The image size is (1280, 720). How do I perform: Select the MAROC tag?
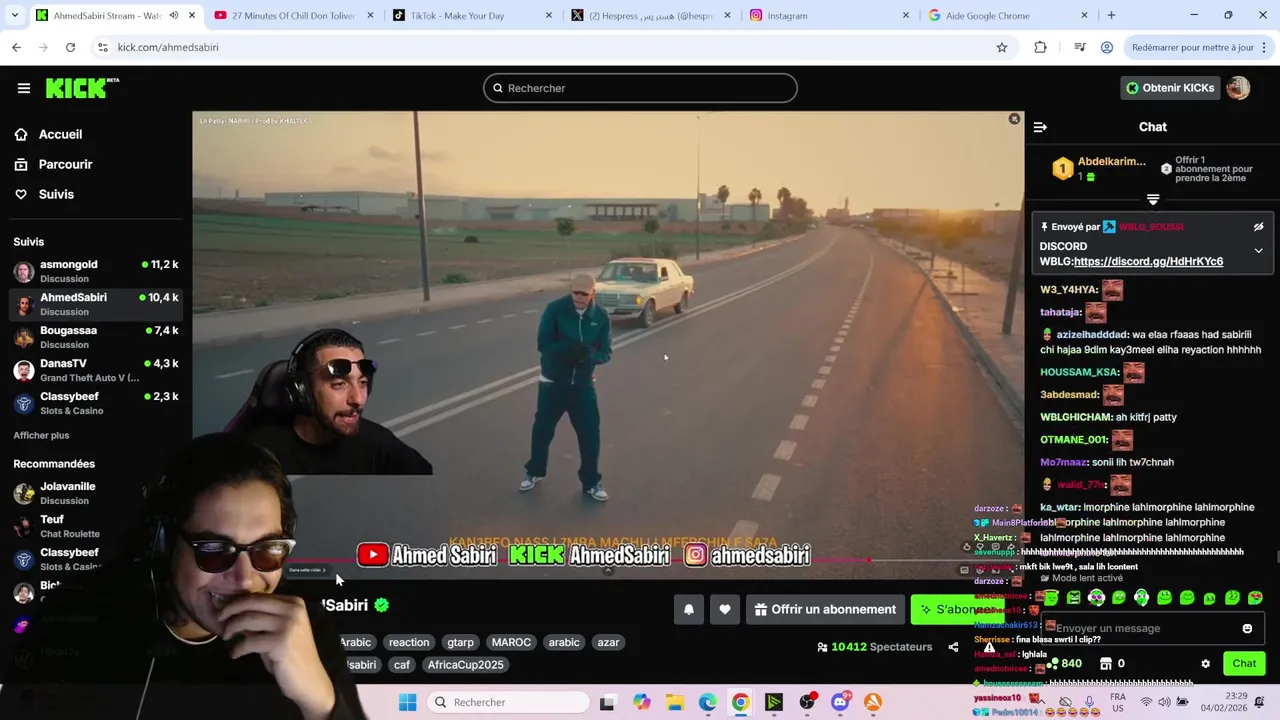pyautogui.click(x=511, y=642)
